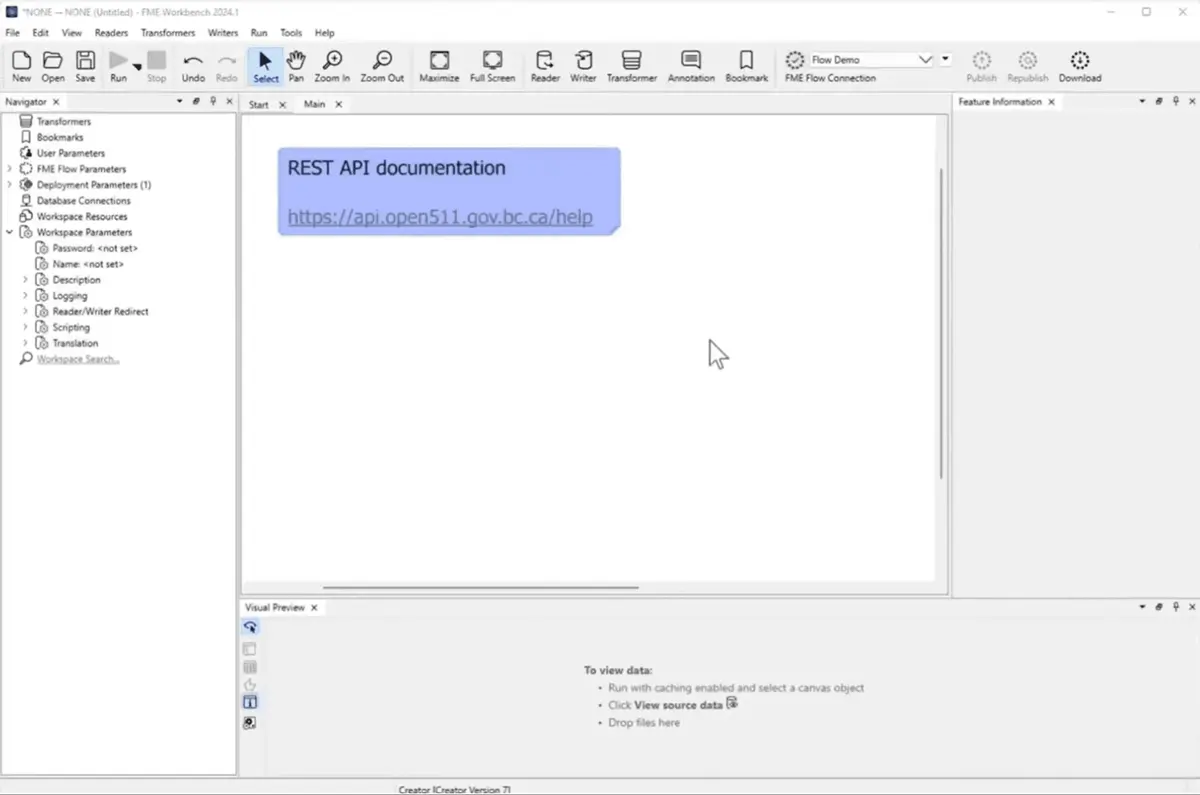Image resolution: width=1200 pixels, height=795 pixels.
Task: Expand the Logging parameter group
Action: click(26, 296)
